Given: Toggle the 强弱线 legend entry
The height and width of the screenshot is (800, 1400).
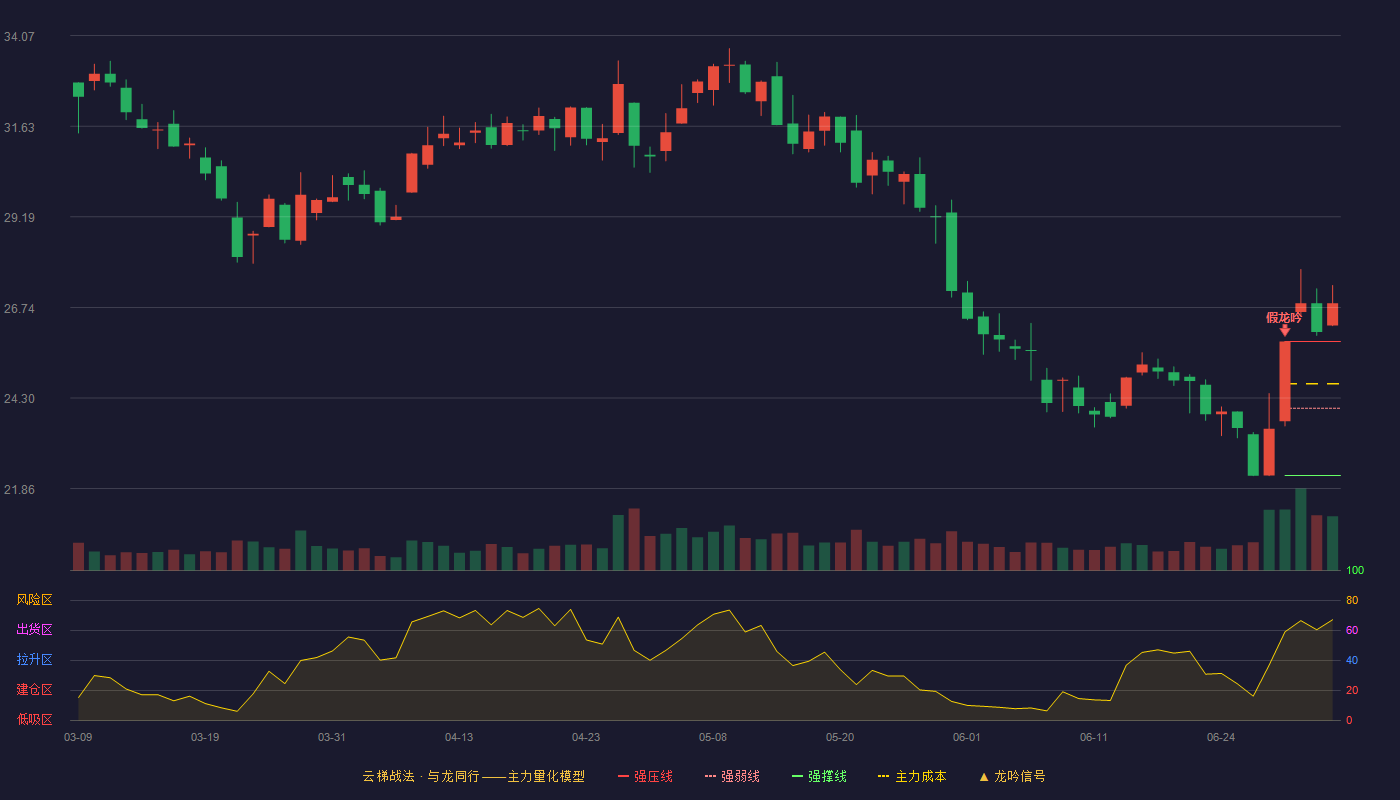Looking at the screenshot, I should pyautogui.click(x=732, y=776).
